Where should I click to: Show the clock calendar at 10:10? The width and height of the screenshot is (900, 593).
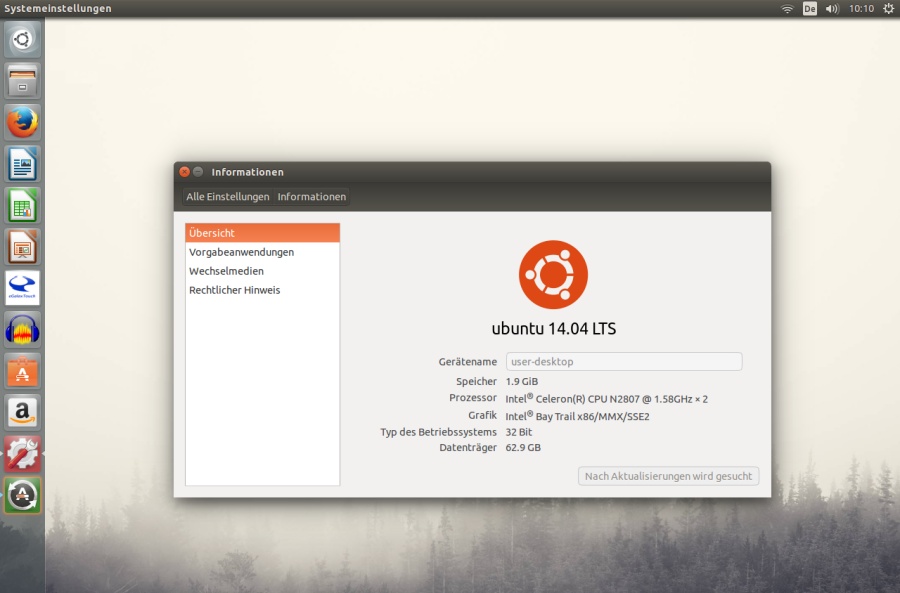[x=861, y=9]
